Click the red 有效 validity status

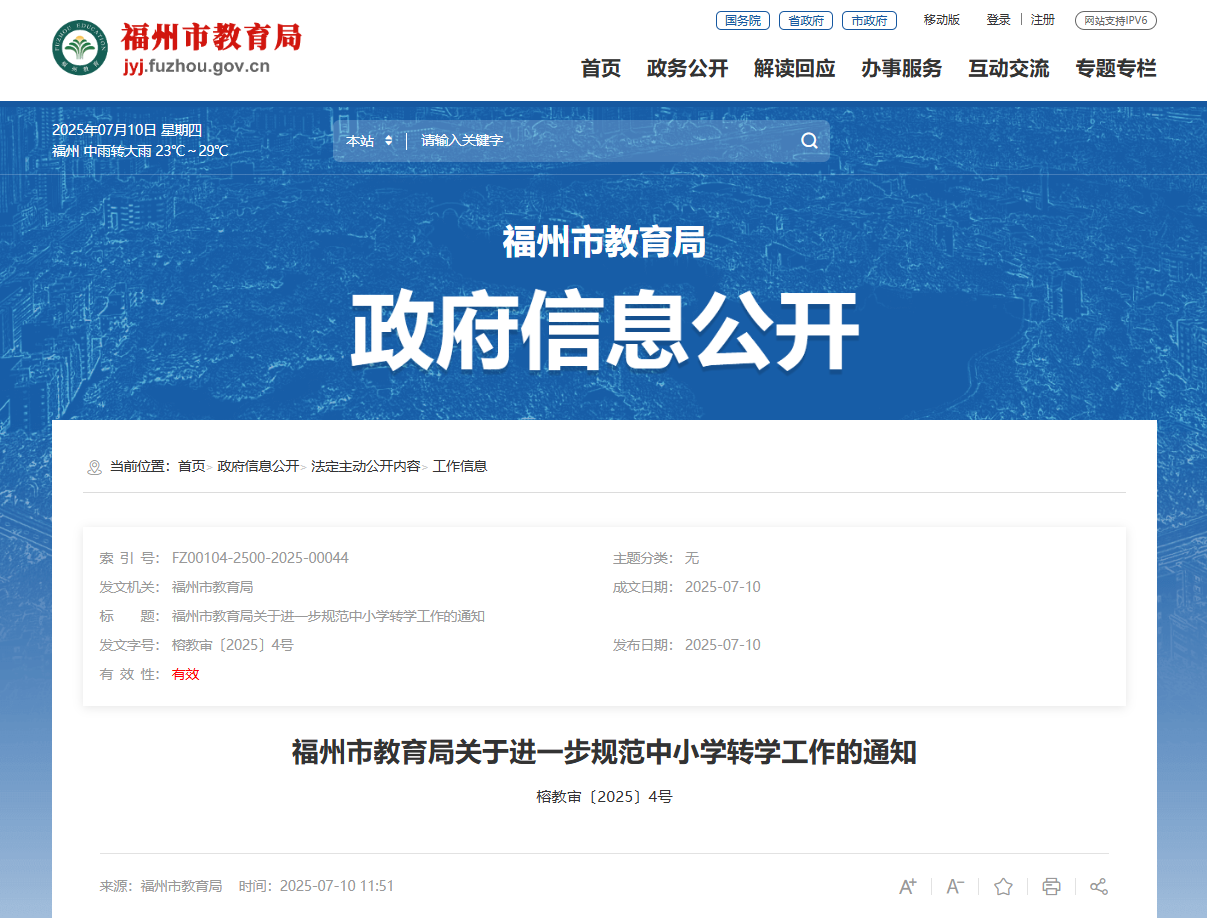pyautogui.click(x=186, y=674)
